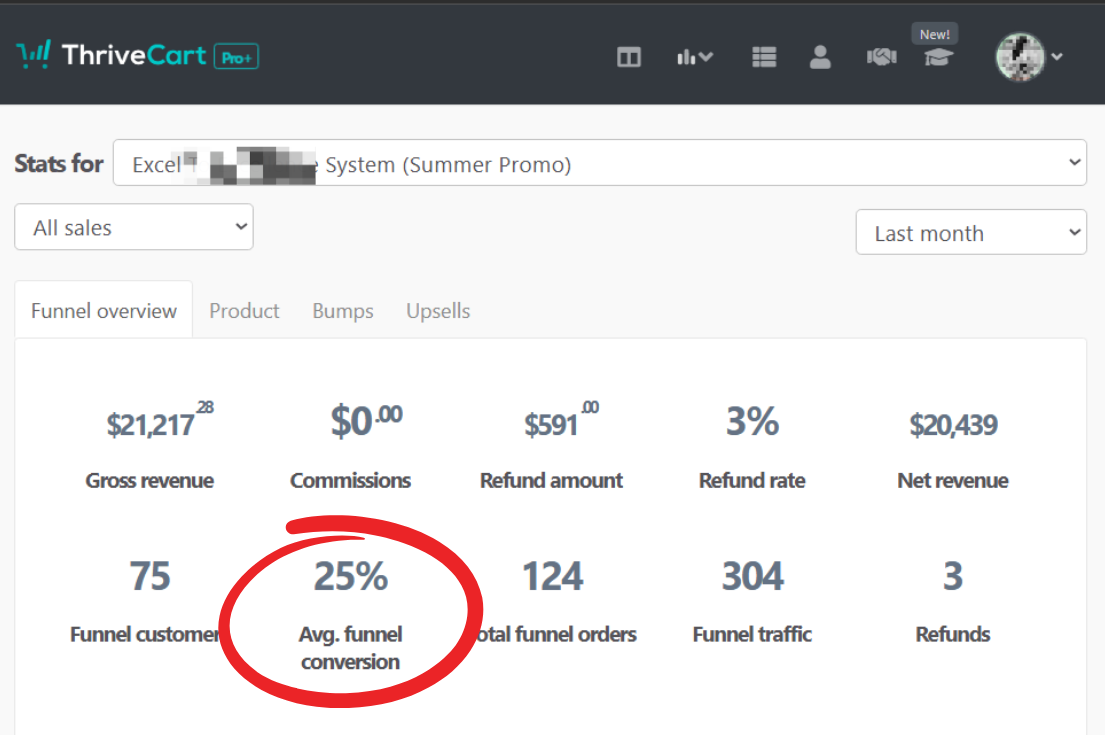Open the Last month date dropdown
Image resolution: width=1105 pixels, height=735 pixels.
(971, 232)
